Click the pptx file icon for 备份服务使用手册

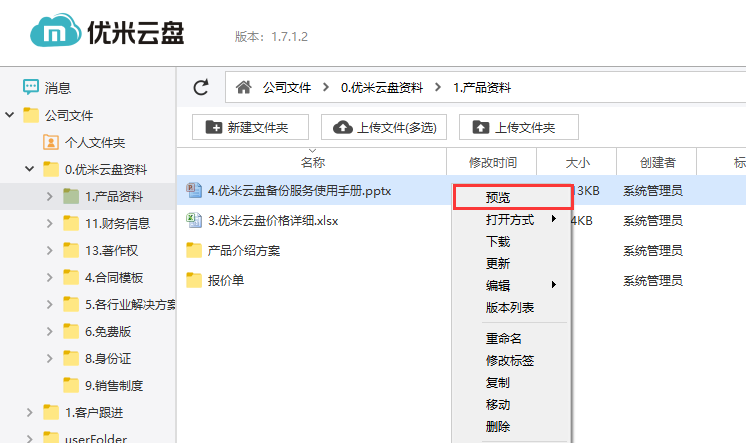pos(195,190)
